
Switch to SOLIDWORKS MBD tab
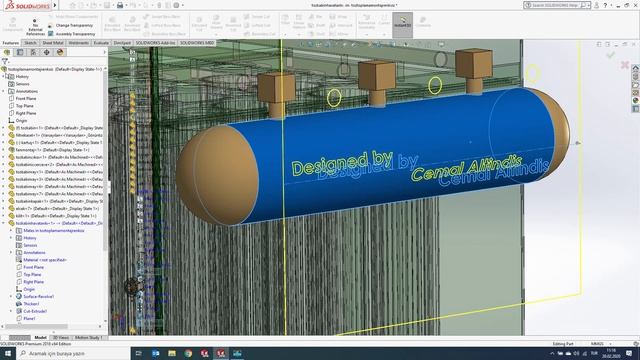(197, 42)
